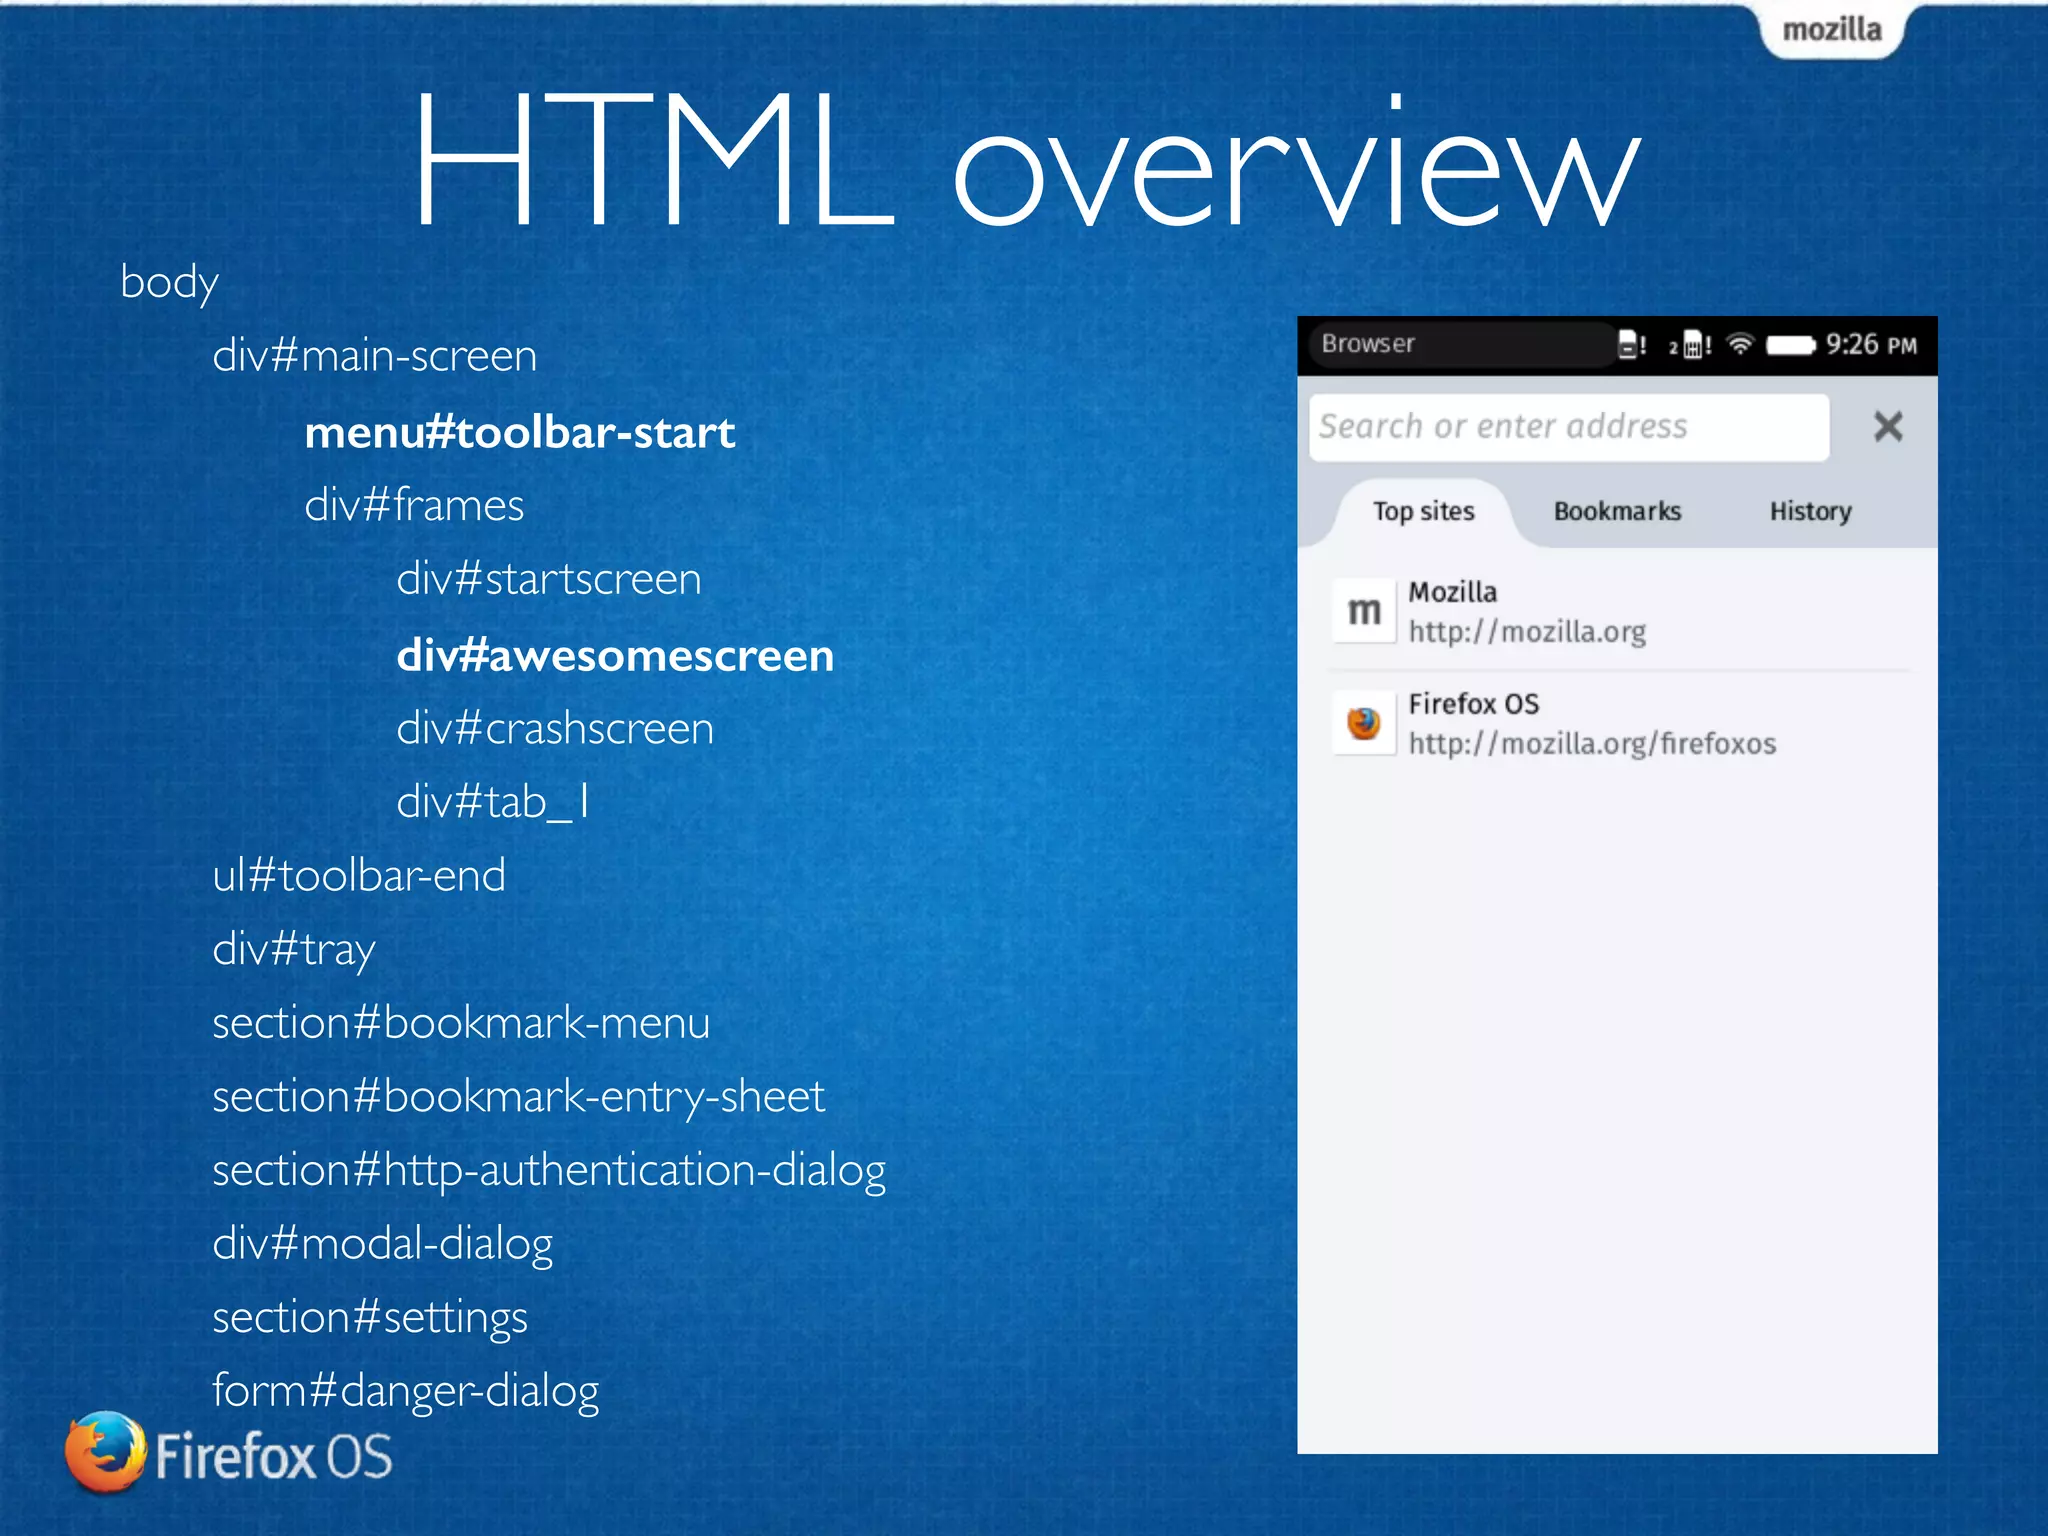
Task: Click bold 'menu#toolbar-start' text
Action: [520, 433]
